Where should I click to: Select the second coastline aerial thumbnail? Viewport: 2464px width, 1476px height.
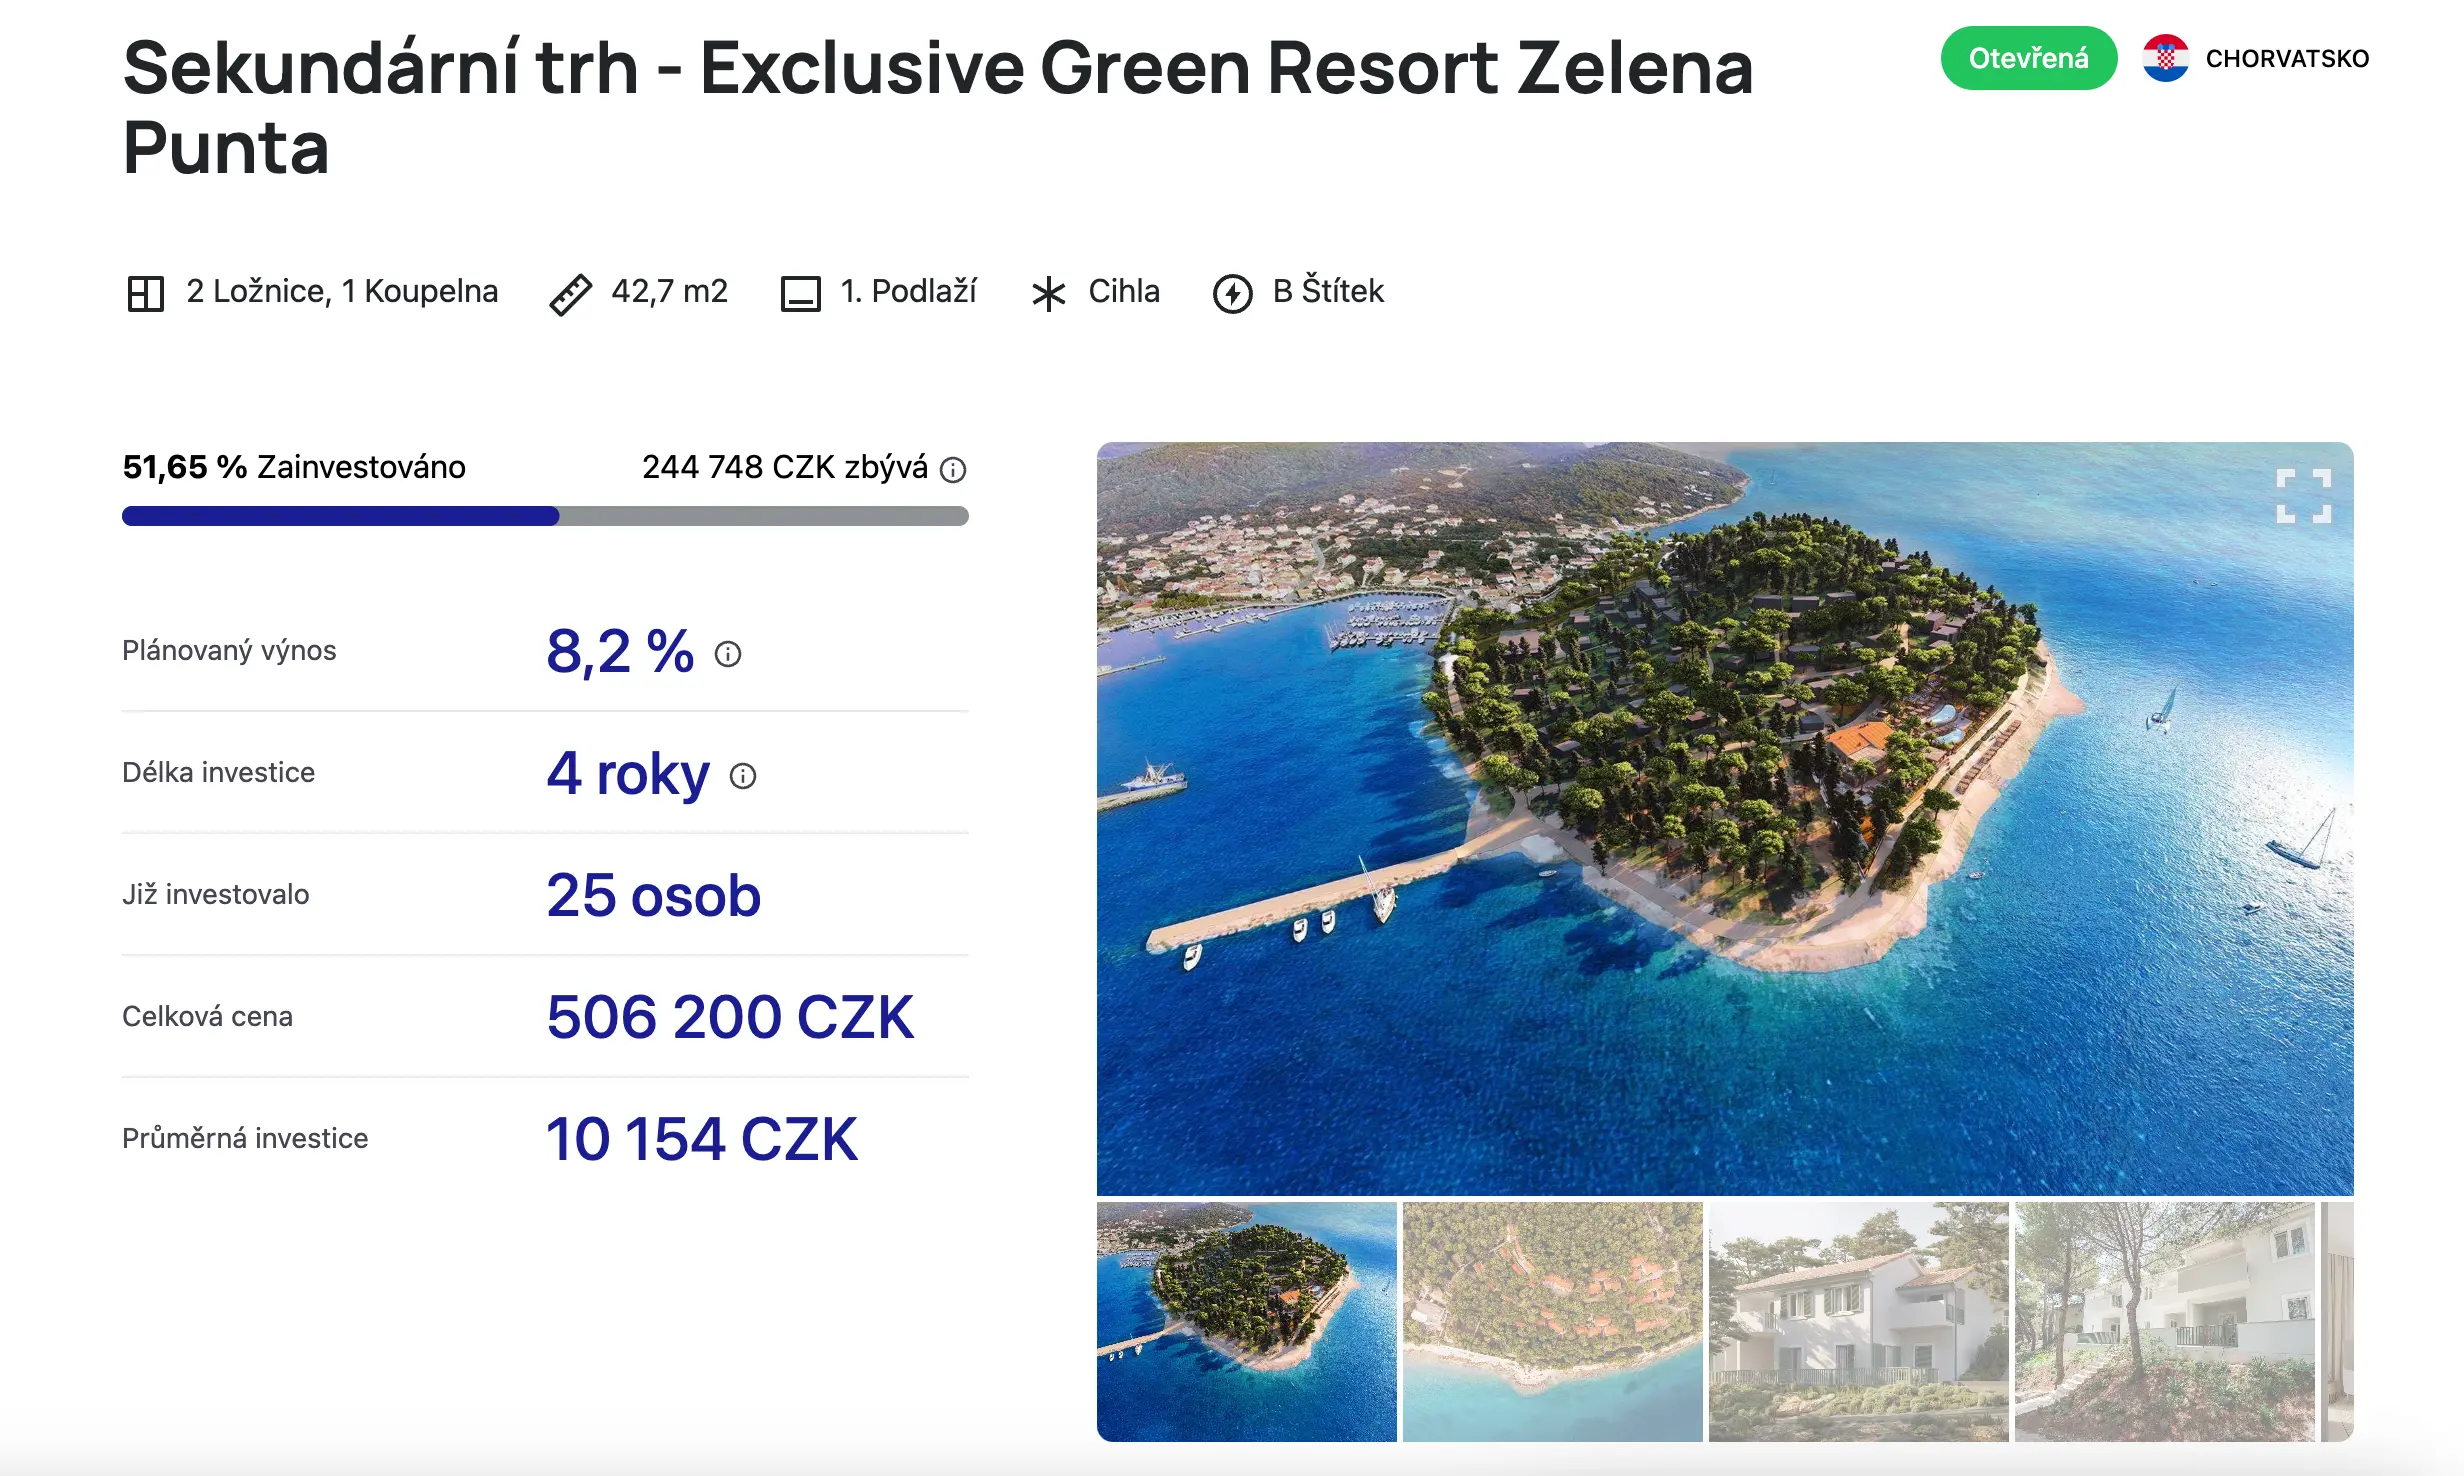point(1552,1321)
